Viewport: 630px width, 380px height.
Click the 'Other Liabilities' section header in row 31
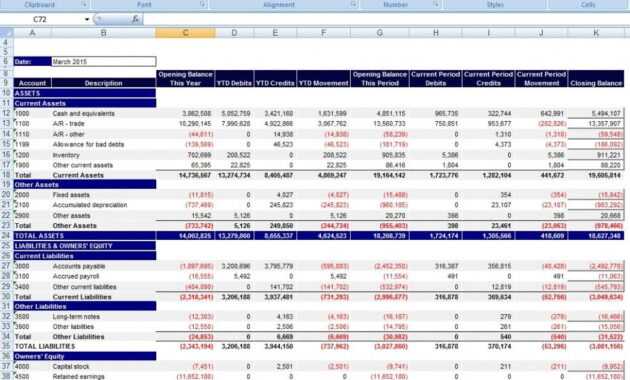[84, 306]
